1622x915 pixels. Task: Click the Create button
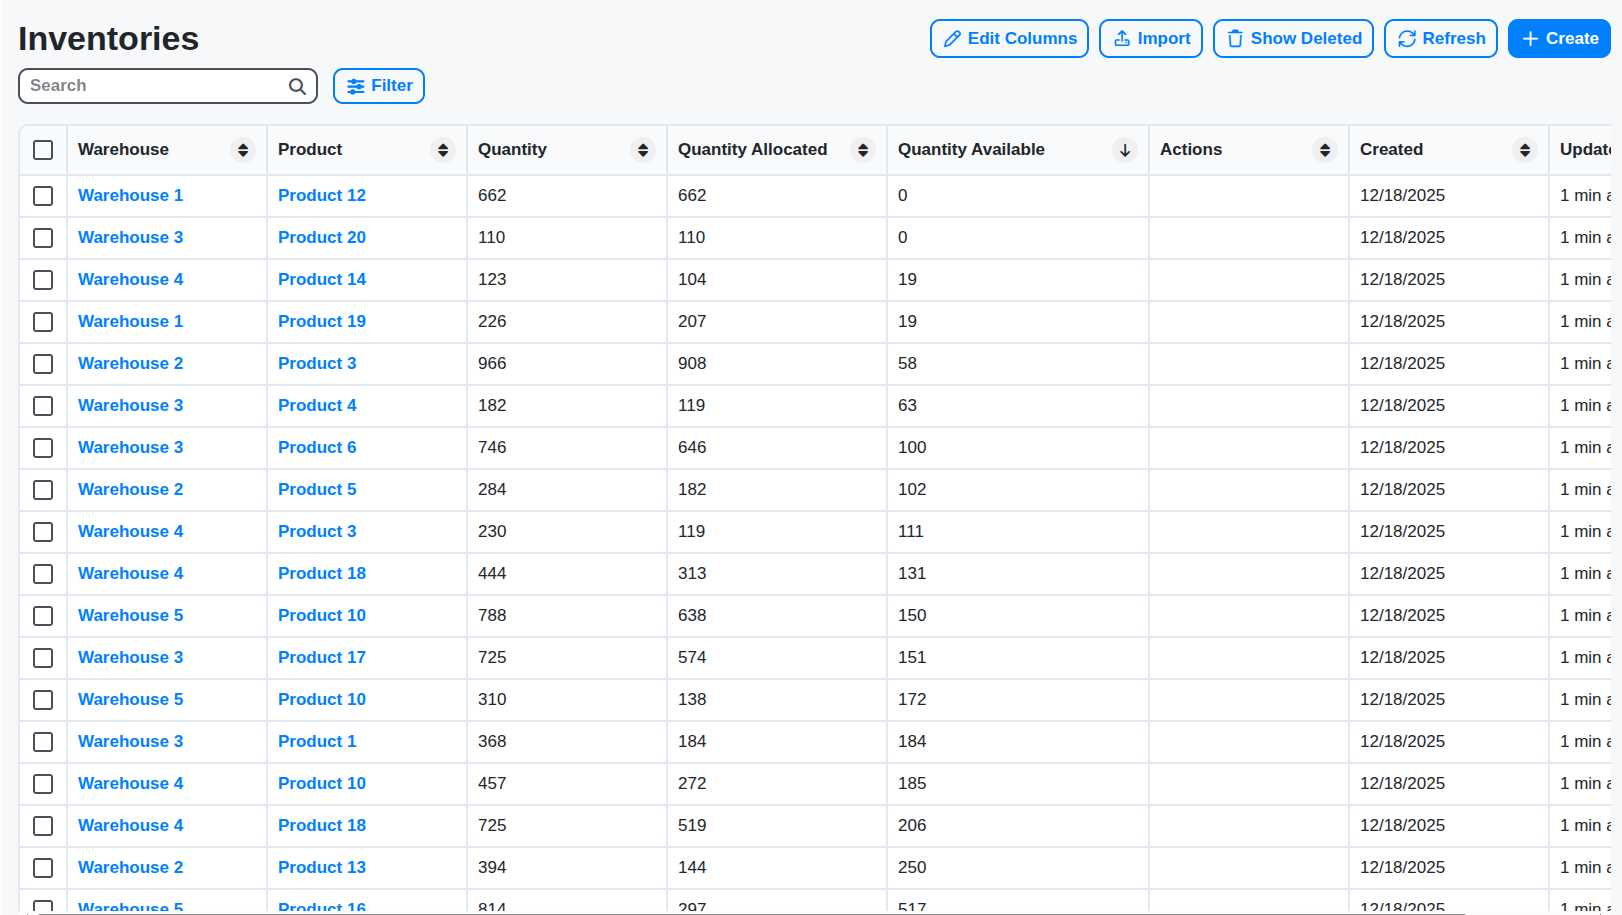coord(1559,38)
